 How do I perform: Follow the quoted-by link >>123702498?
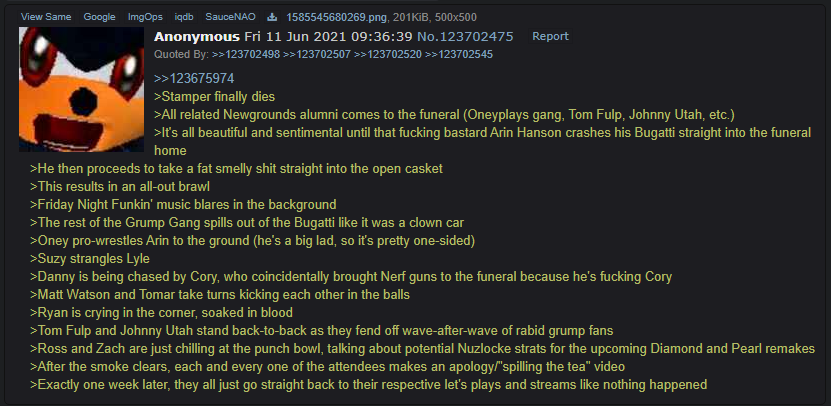(x=246, y=54)
